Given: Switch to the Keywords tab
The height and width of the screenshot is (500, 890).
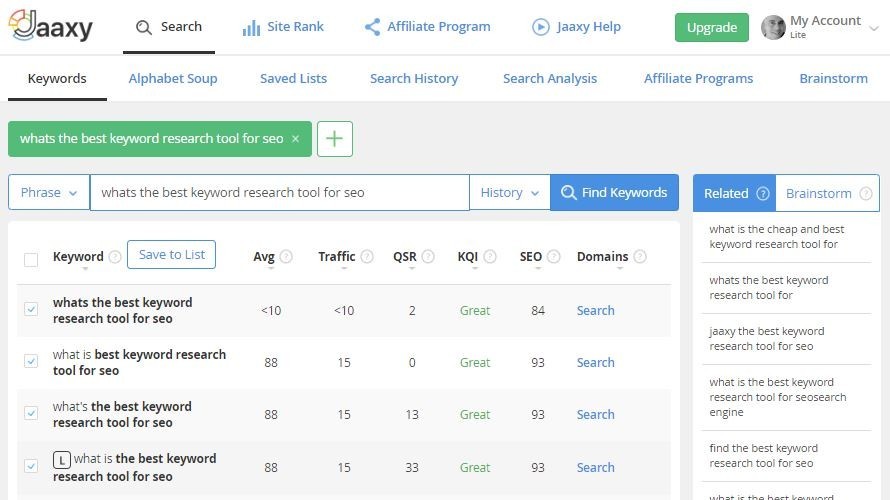Looking at the screenshot, I should (57, 78).
